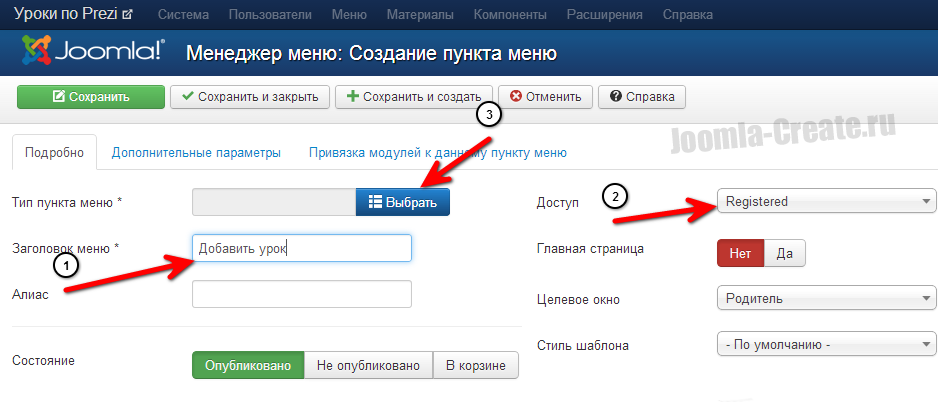Open the Расширения top menu
Viewport: 938px width, 402px height.
pos(606,16)
